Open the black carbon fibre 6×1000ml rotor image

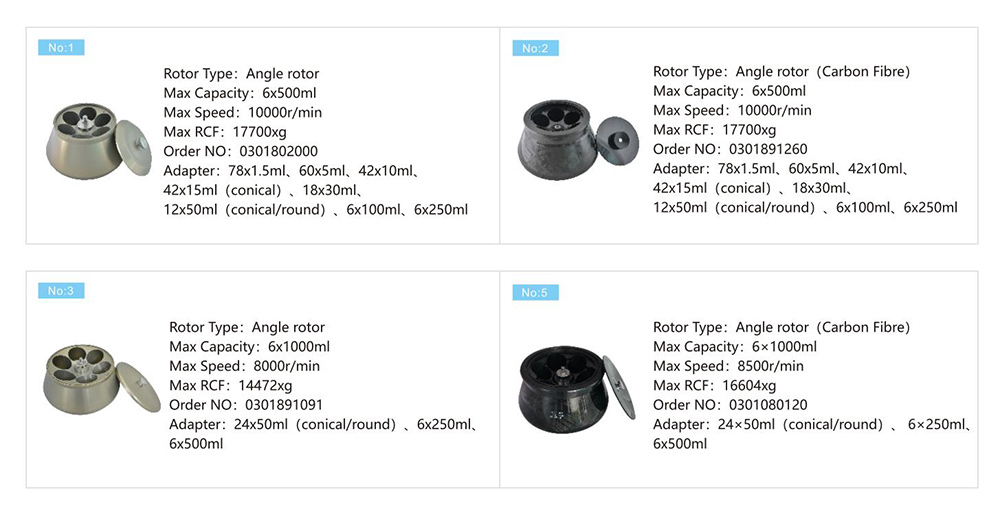tap(575, 385)
